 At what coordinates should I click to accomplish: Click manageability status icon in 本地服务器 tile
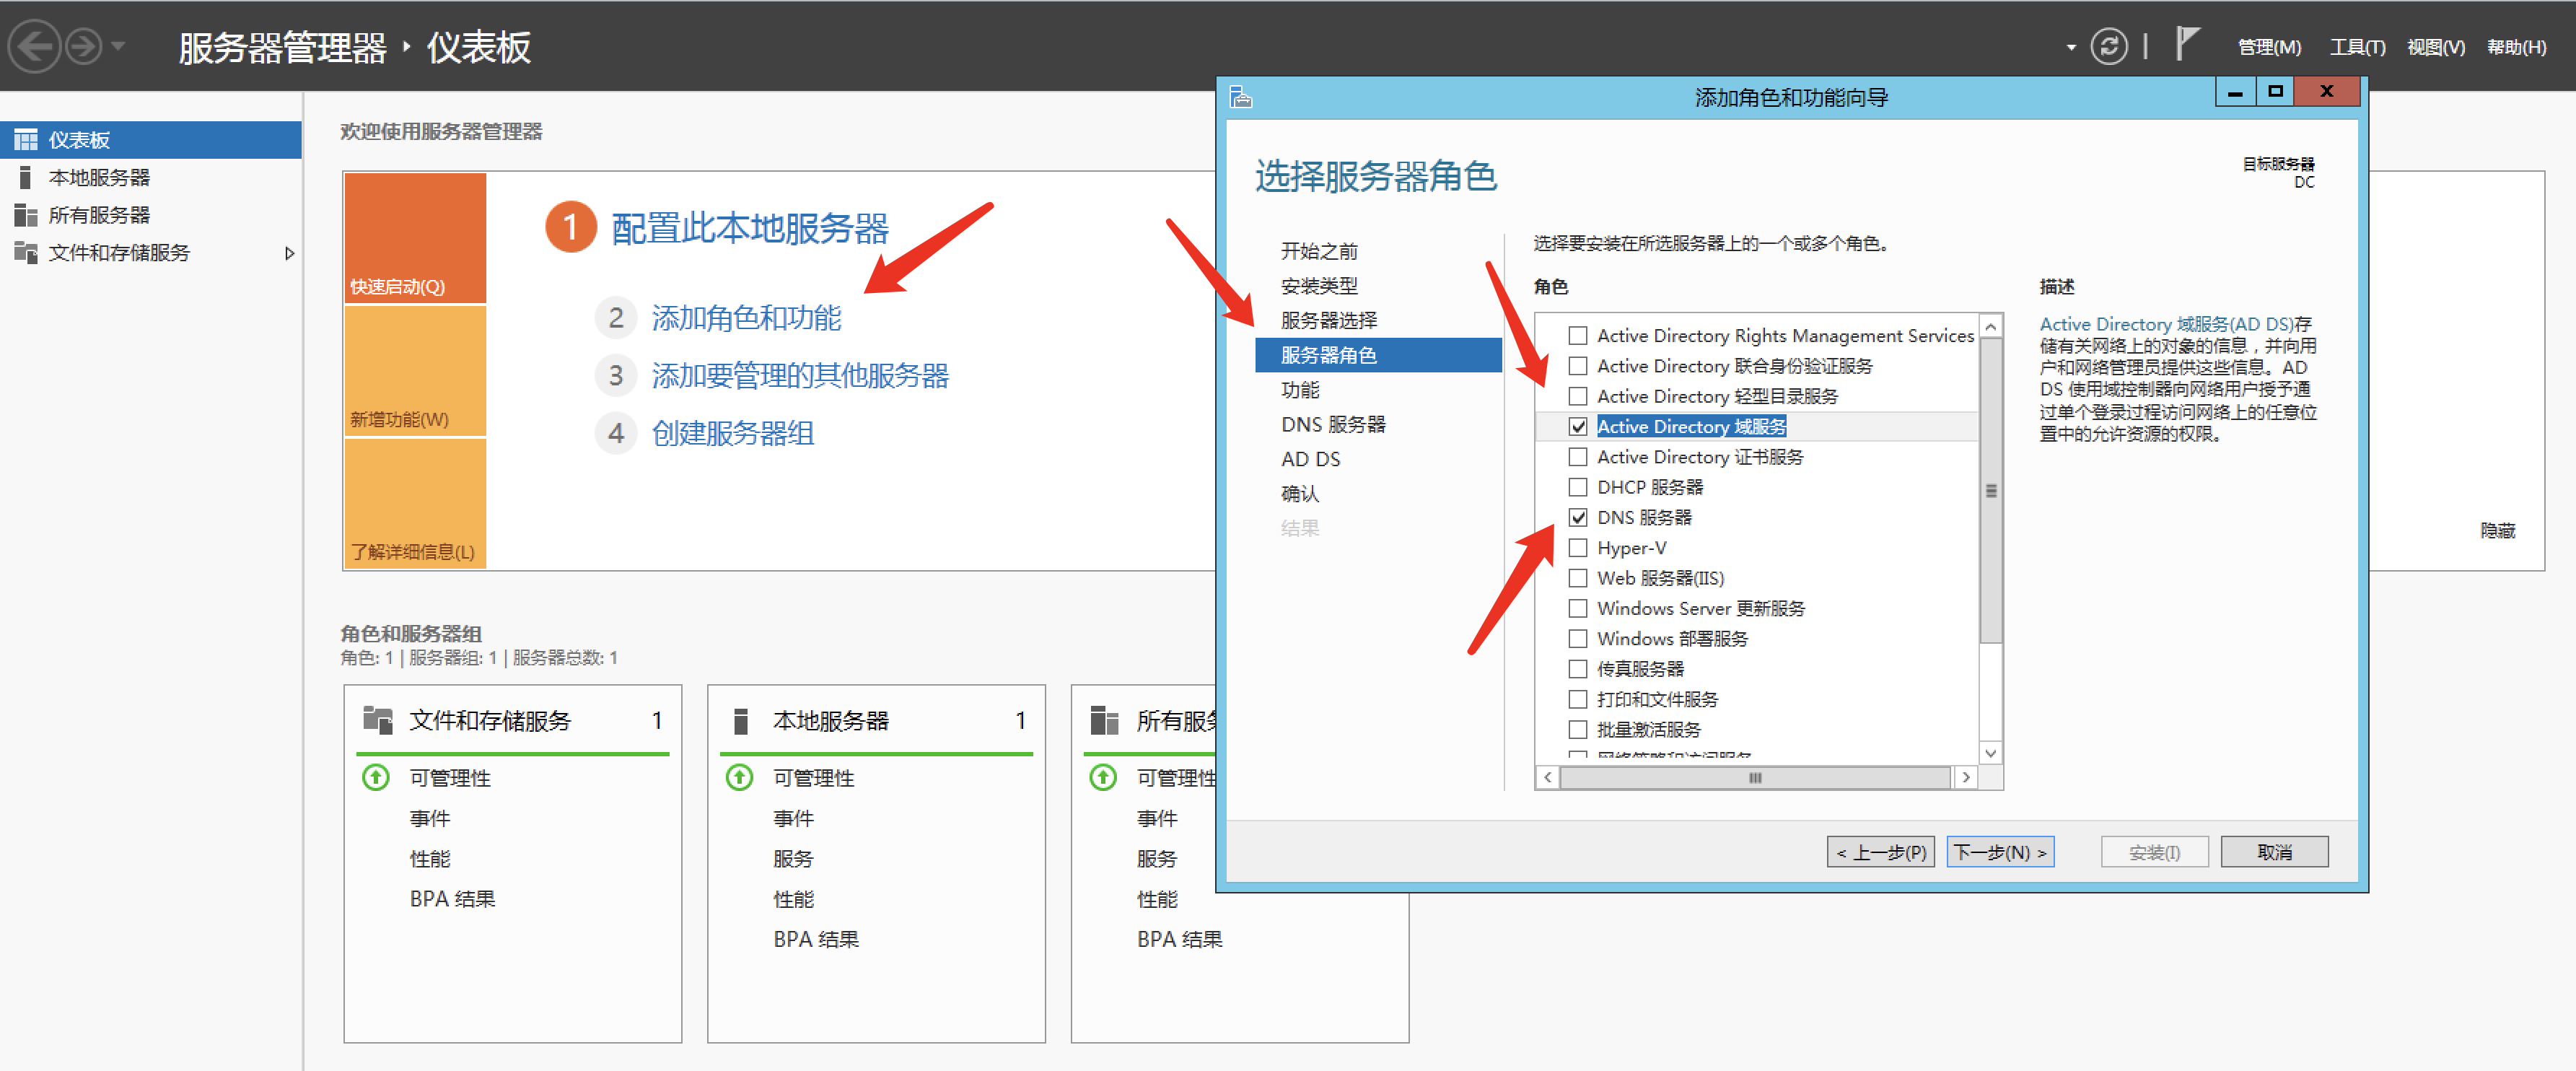(x=739, y=778)
